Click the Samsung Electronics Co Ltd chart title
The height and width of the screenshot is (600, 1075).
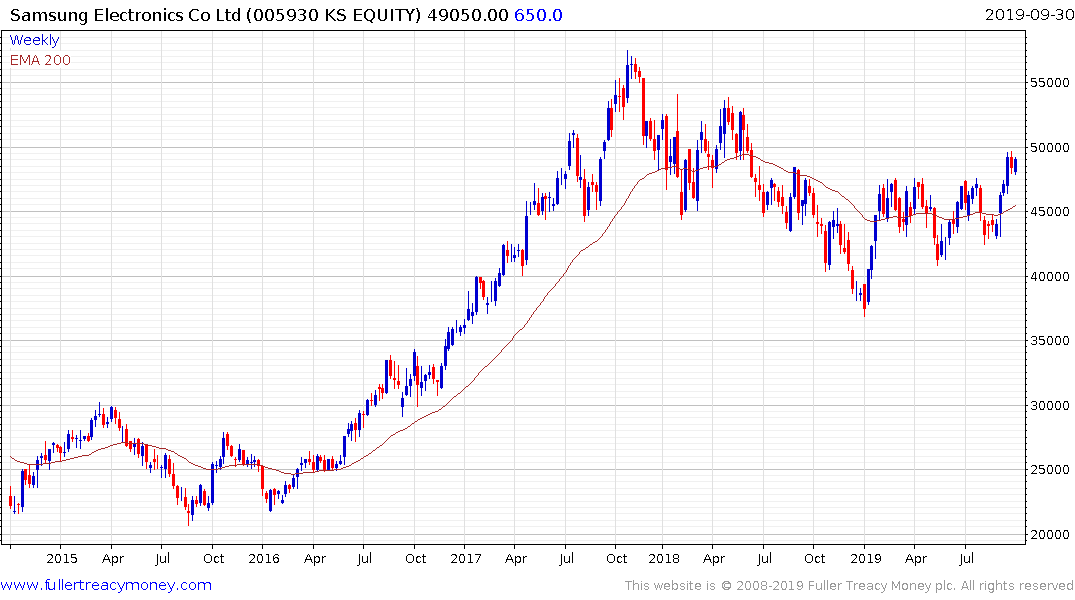pos(215,15)
